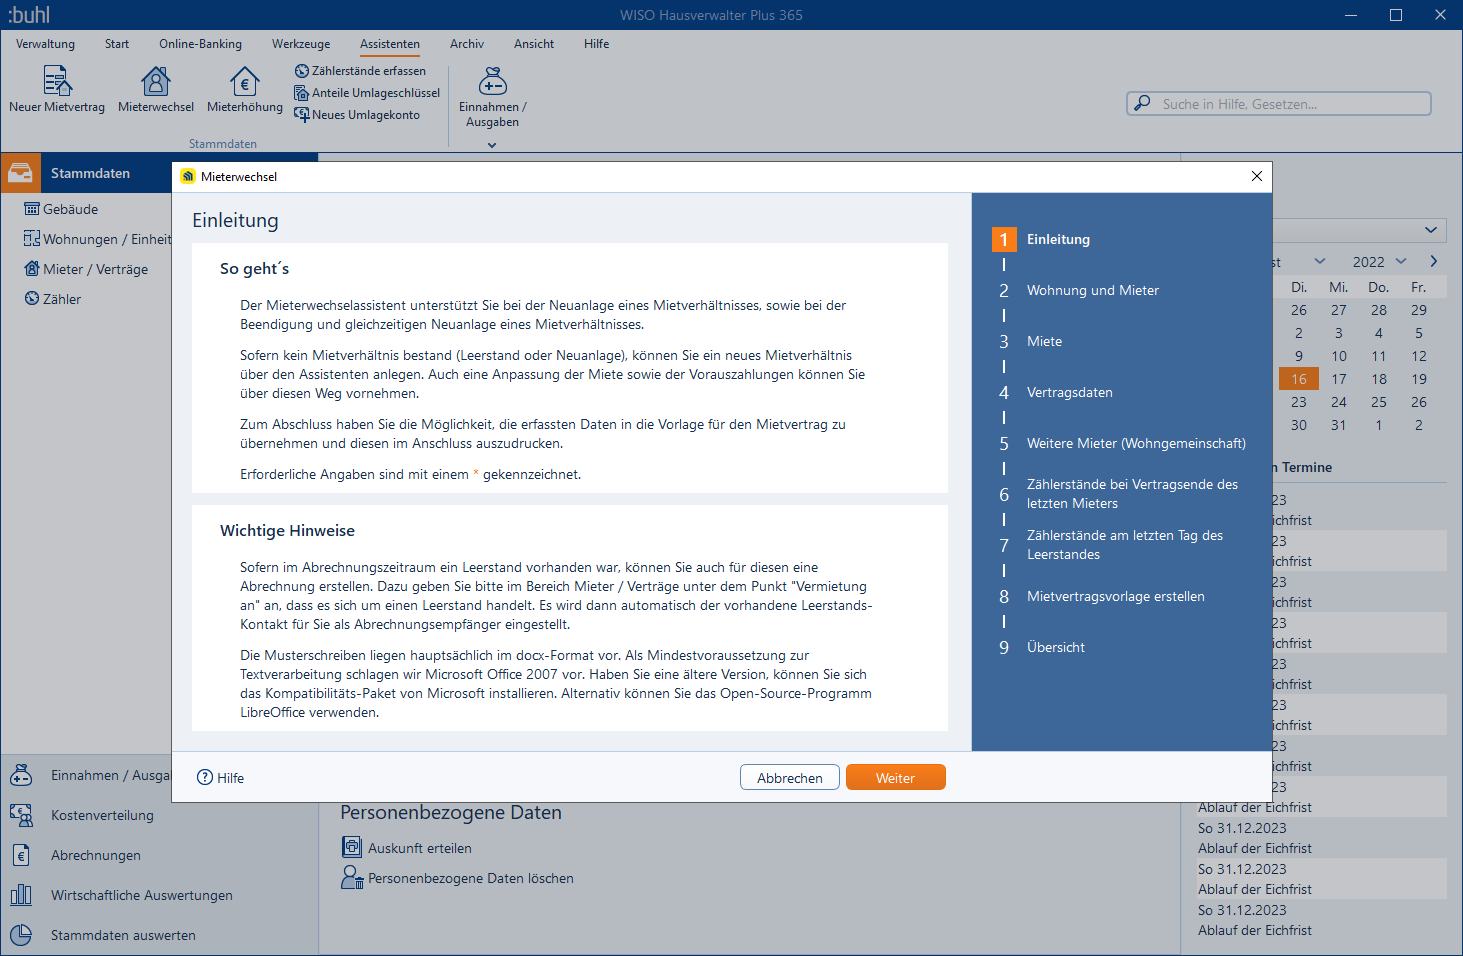Click the Neuer Mietvertrag ribbon icon
The image size is (1463, 956).
coord(57,89)
